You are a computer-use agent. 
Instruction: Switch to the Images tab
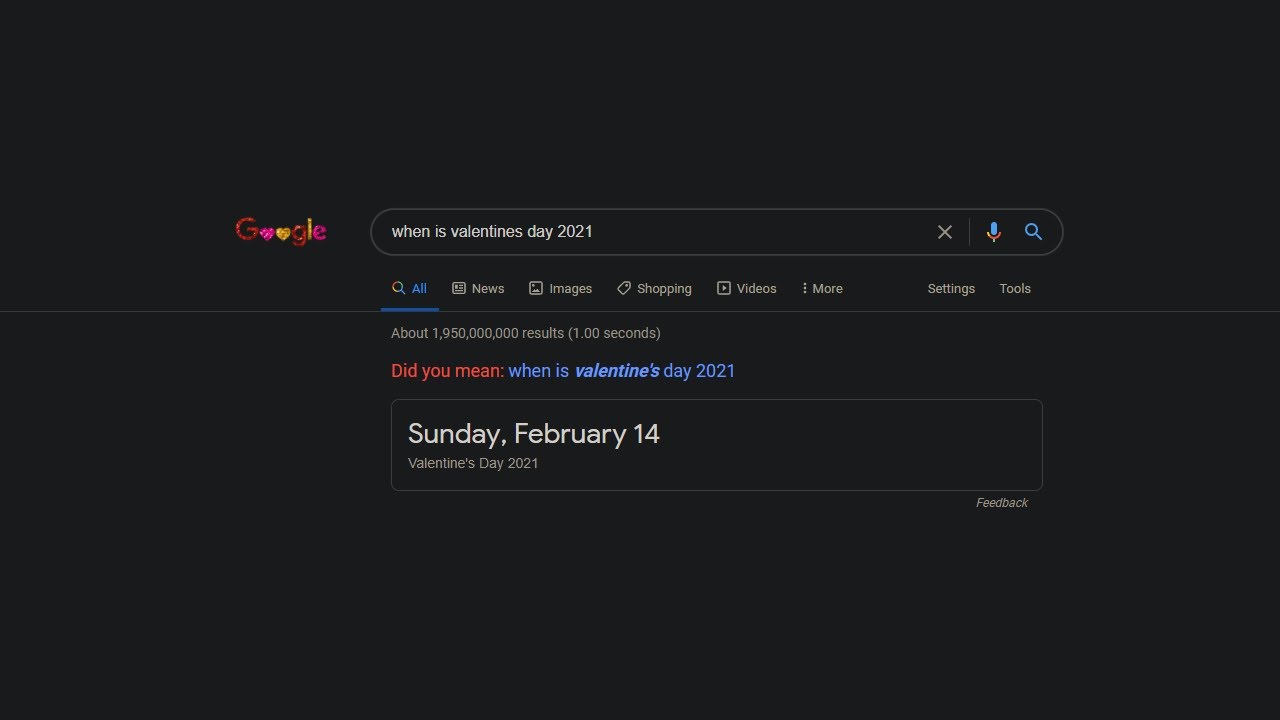(560, 288)
